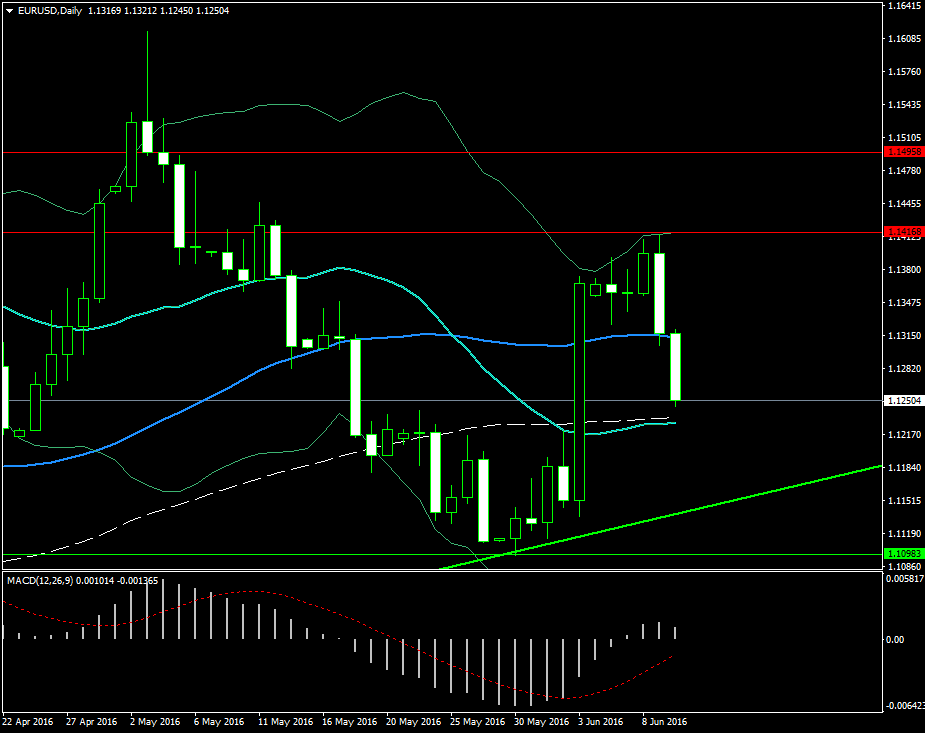Click the 22 Apr 2016 date label

30,721
